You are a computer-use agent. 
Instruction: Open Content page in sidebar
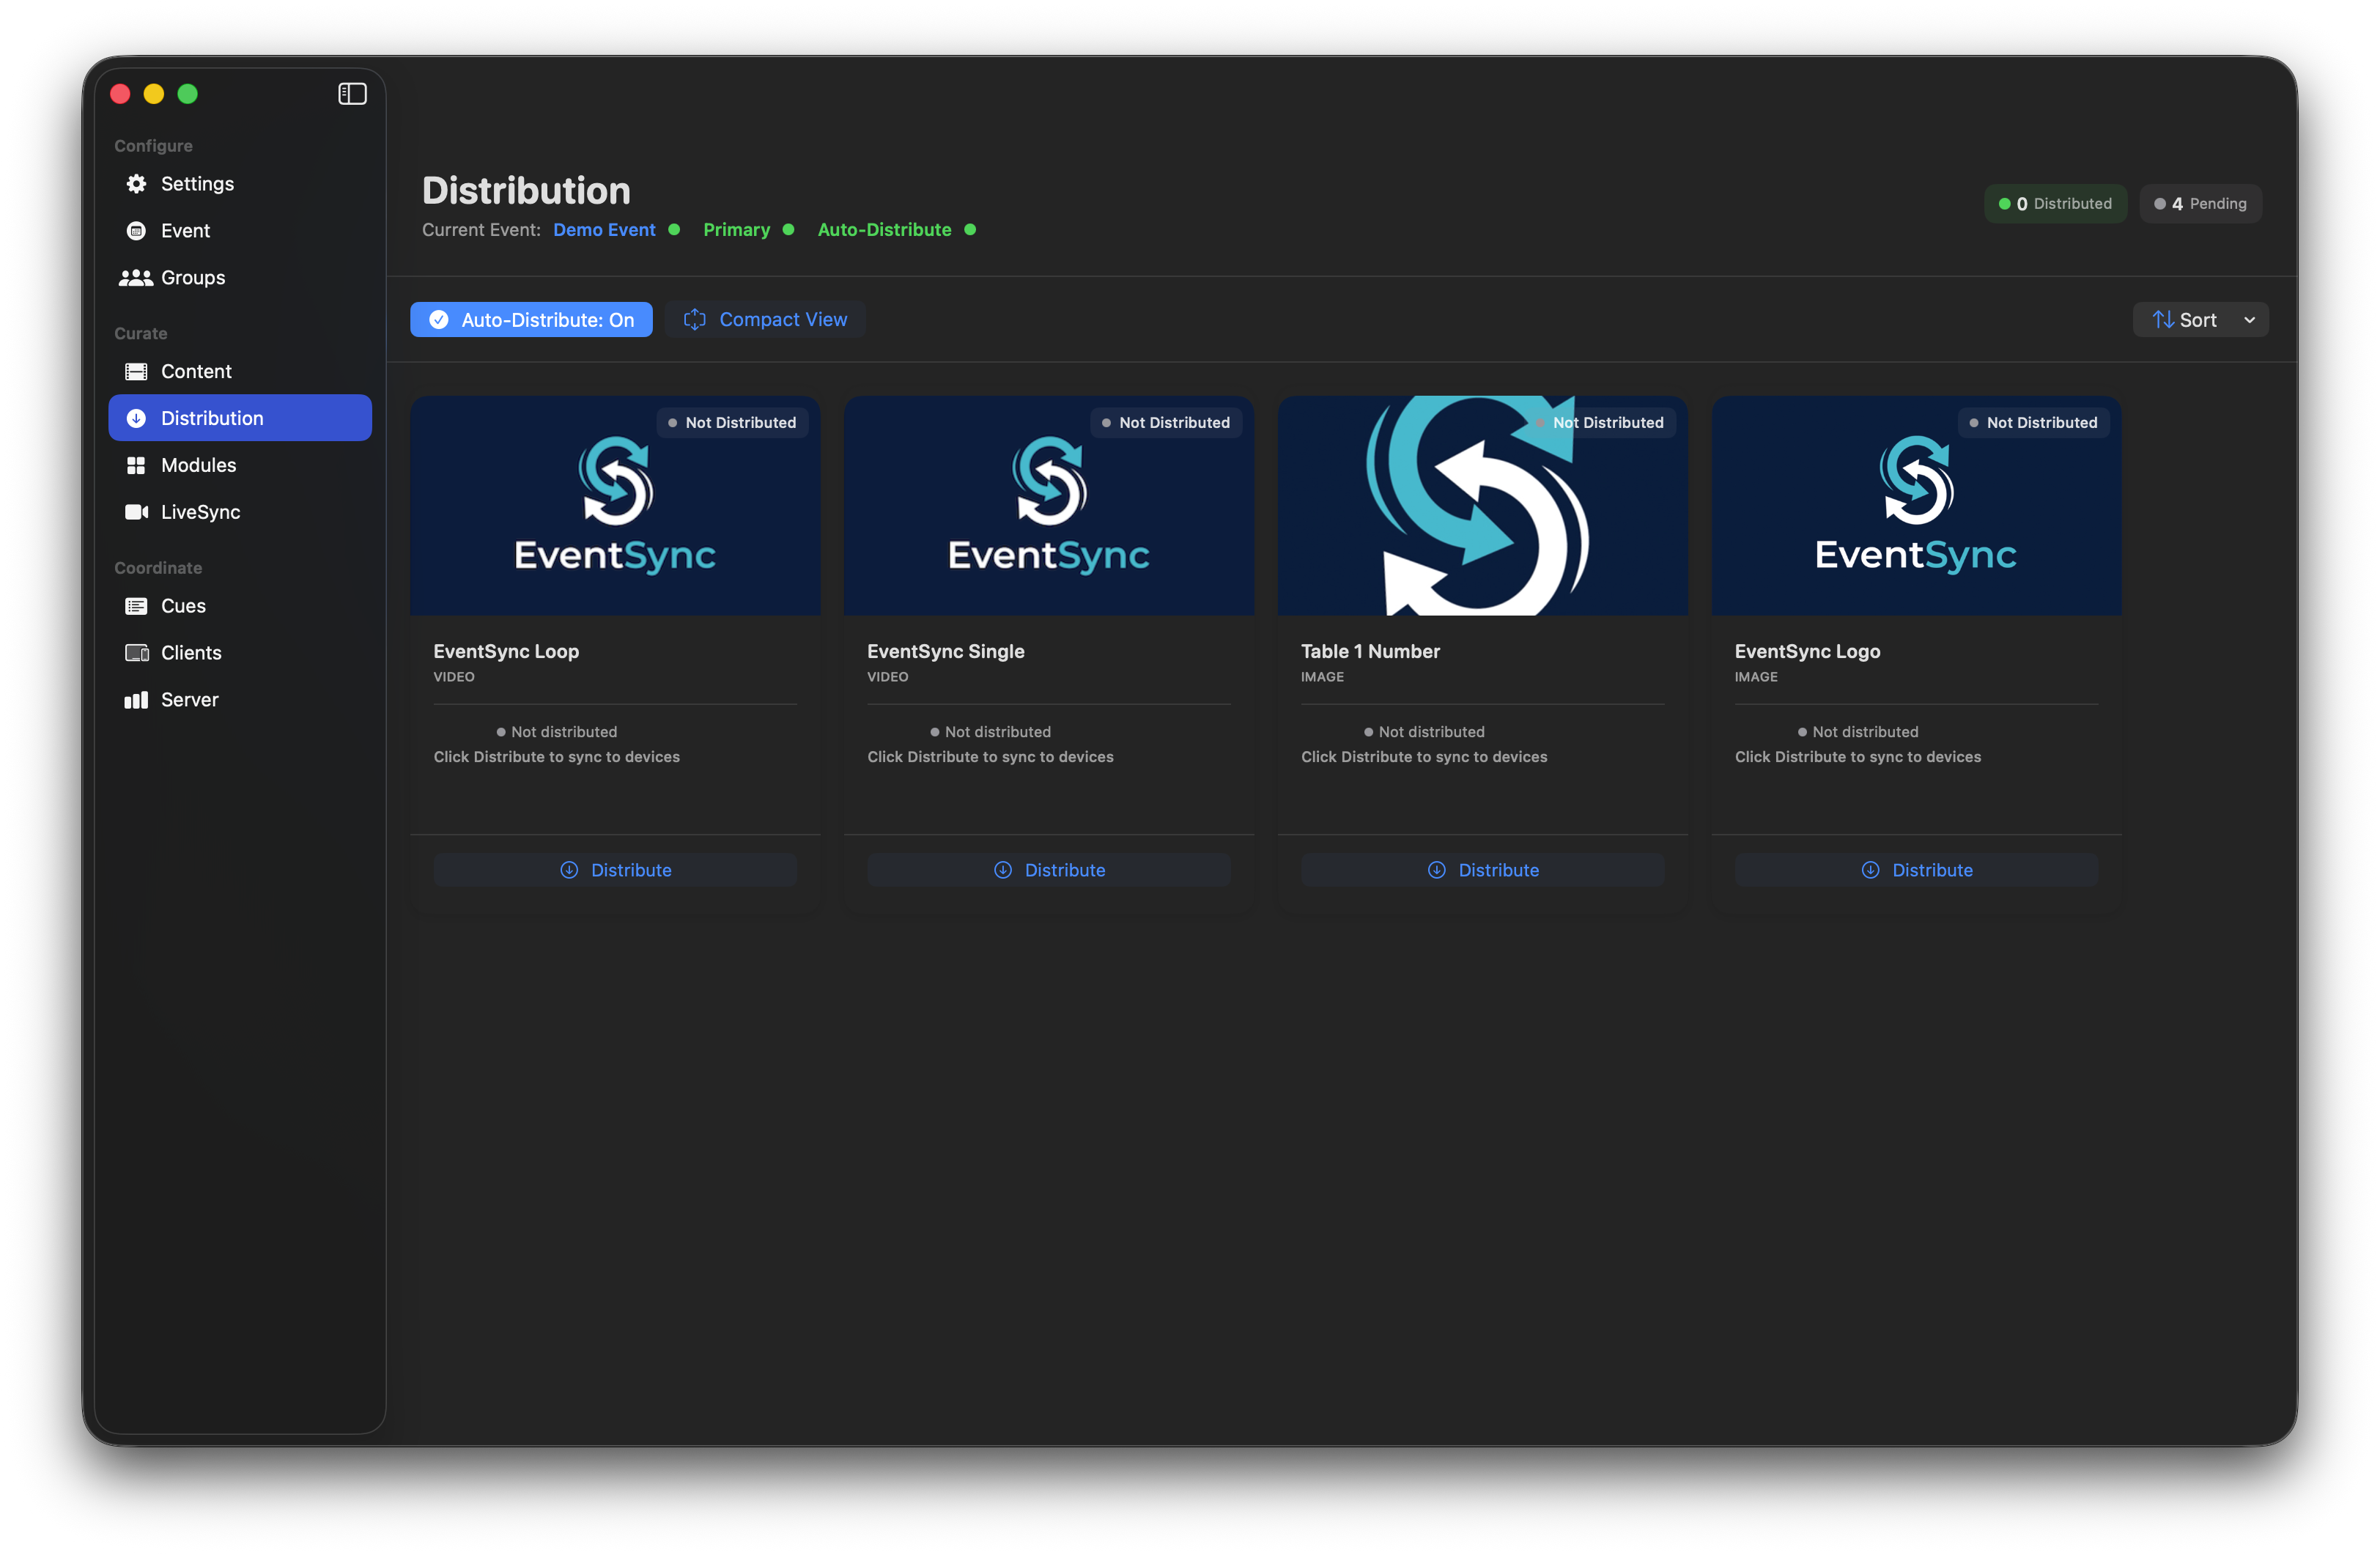(x=240, y=372)
